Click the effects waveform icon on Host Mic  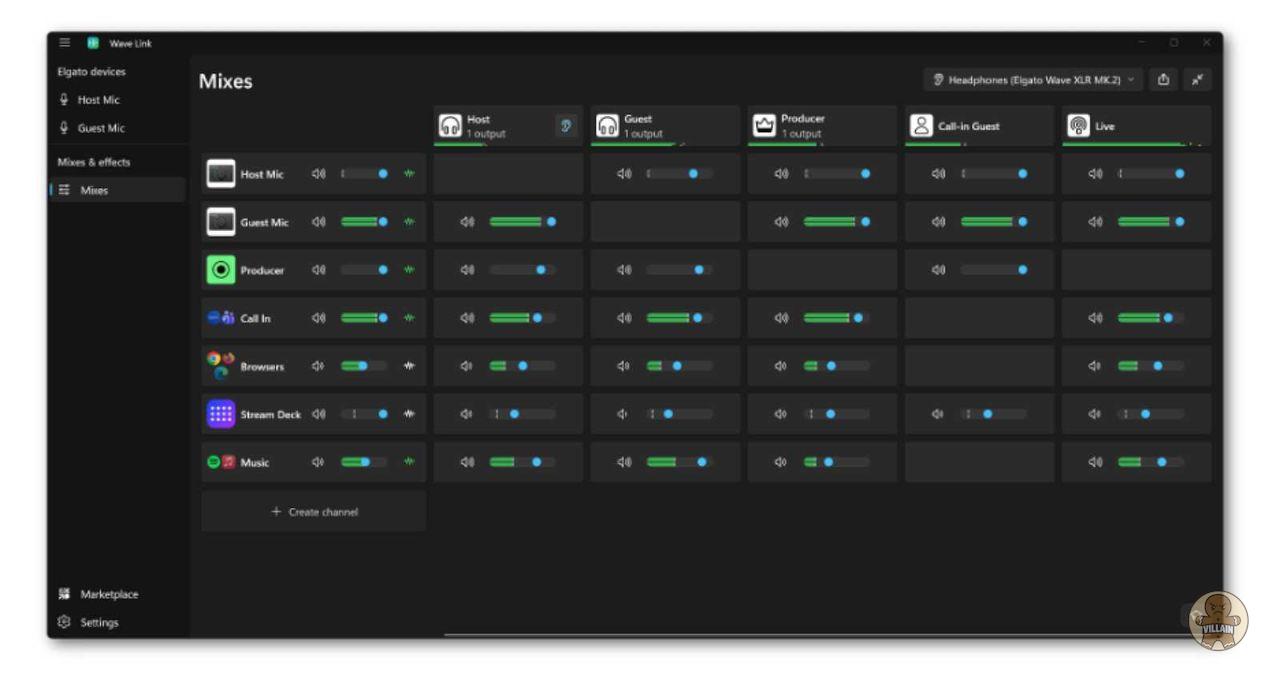(409, 174)
